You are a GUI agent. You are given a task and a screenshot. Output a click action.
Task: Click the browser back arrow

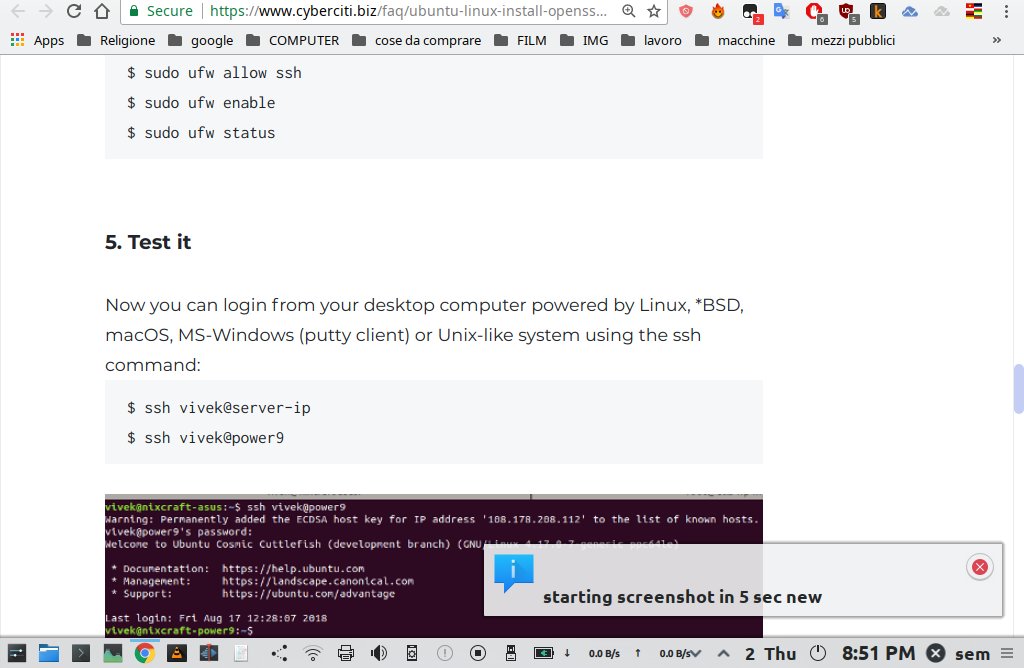[x=18, y=11]
